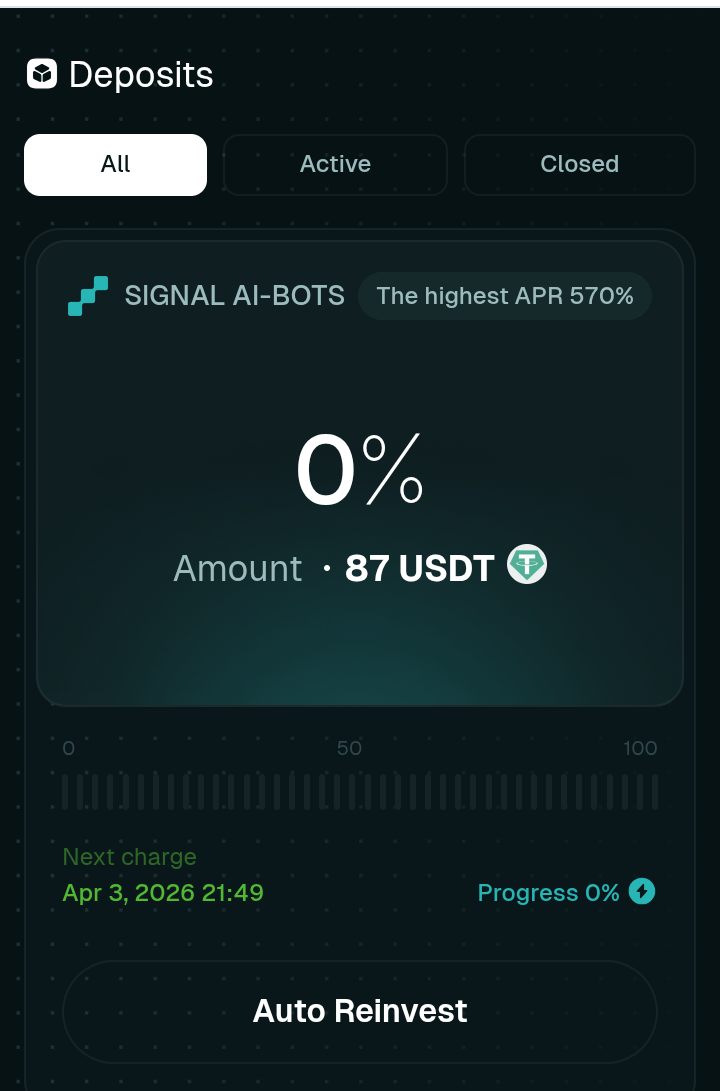Click the Next charge date Apr 3, 2026
The width and height of the screenshot is (720, 1091).
pos(163,892)
